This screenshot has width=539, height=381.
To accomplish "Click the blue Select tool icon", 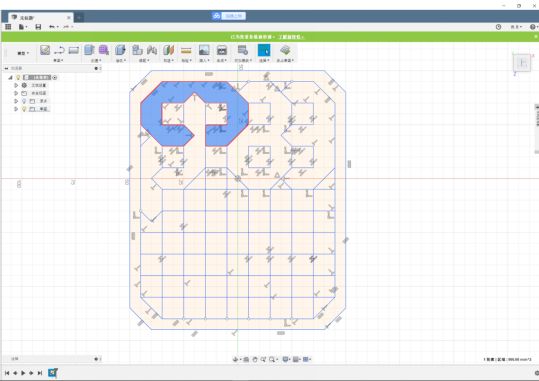I will tap(264, 50).
